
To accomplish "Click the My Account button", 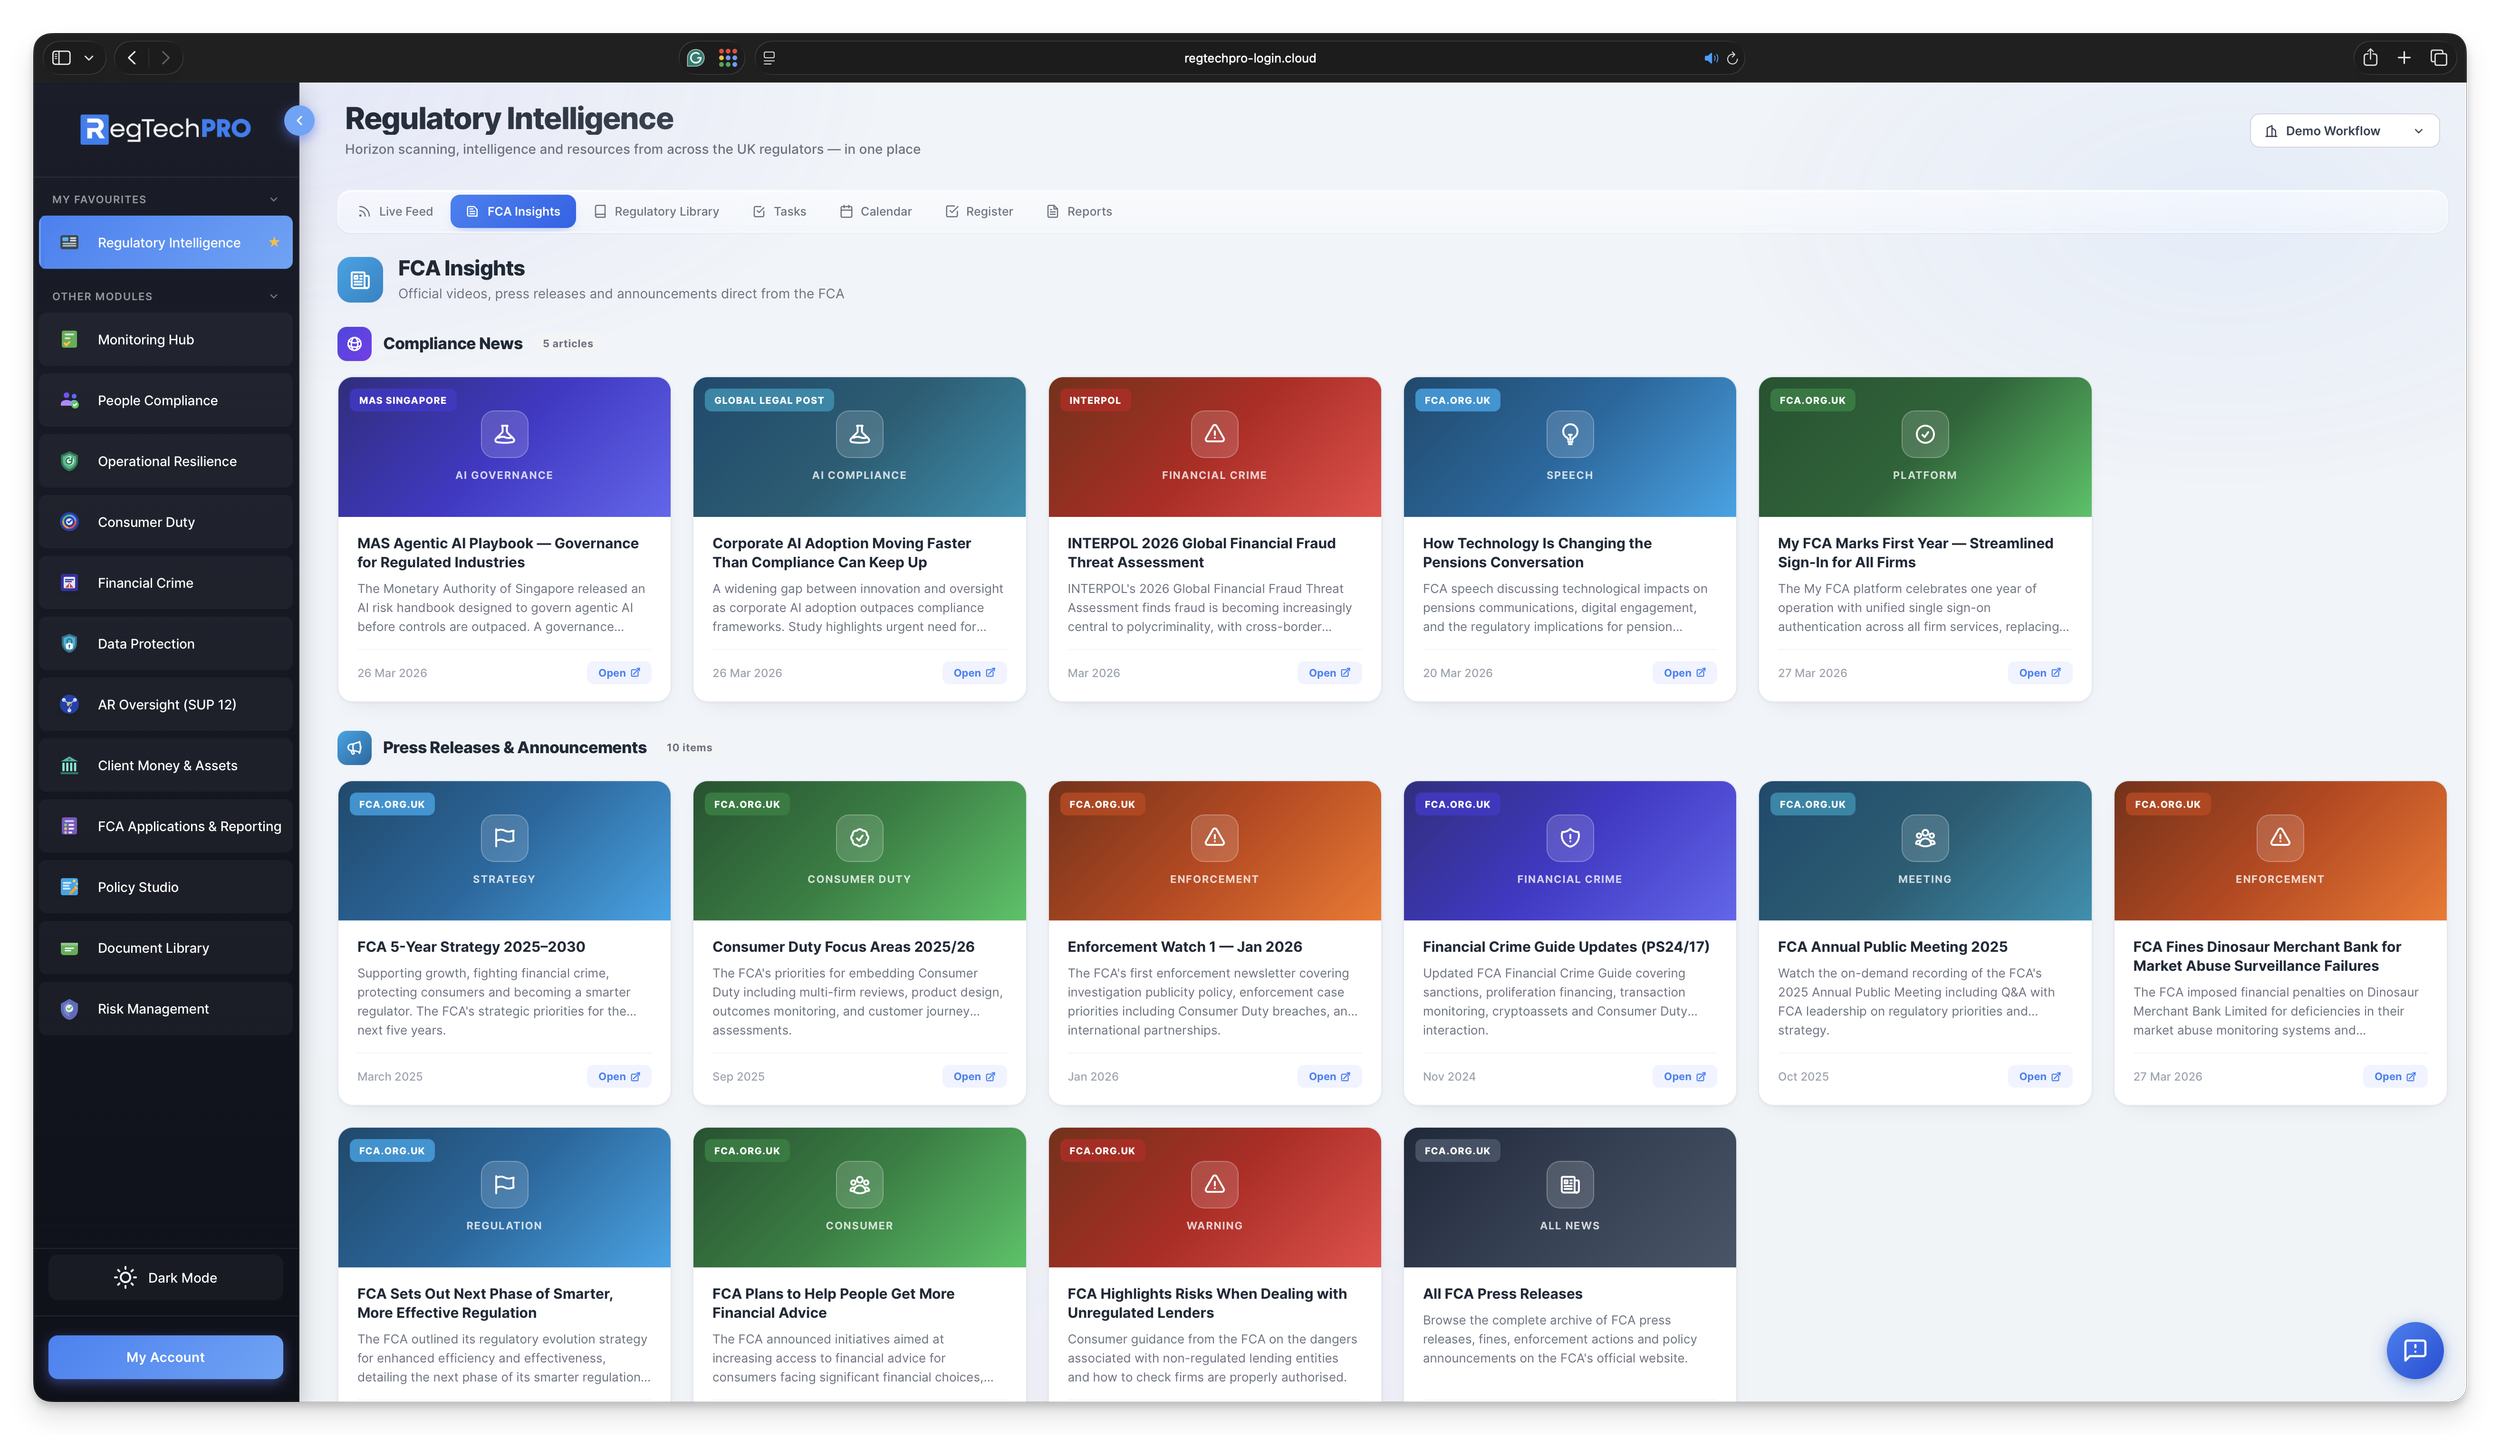I will [x=166, y=1357].
